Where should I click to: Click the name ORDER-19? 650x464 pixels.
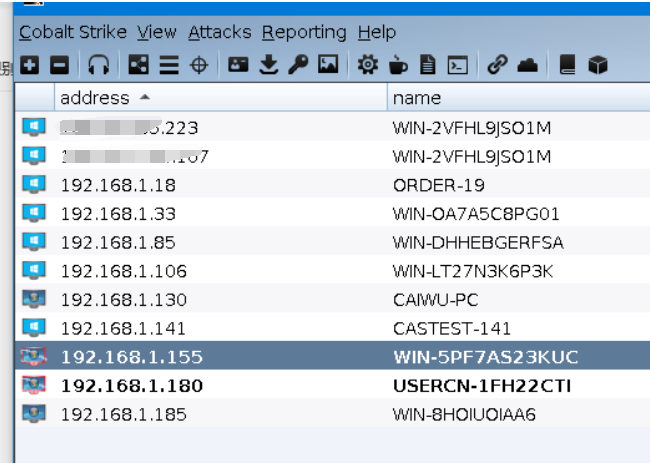pyautogui.click(x=439, y=185)
